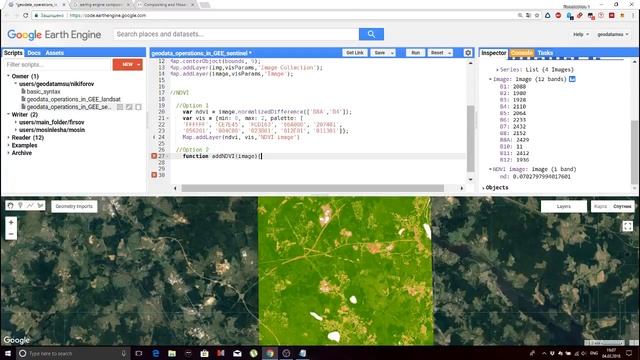
Task: Select the draw line tool
Action: (30, 206)
